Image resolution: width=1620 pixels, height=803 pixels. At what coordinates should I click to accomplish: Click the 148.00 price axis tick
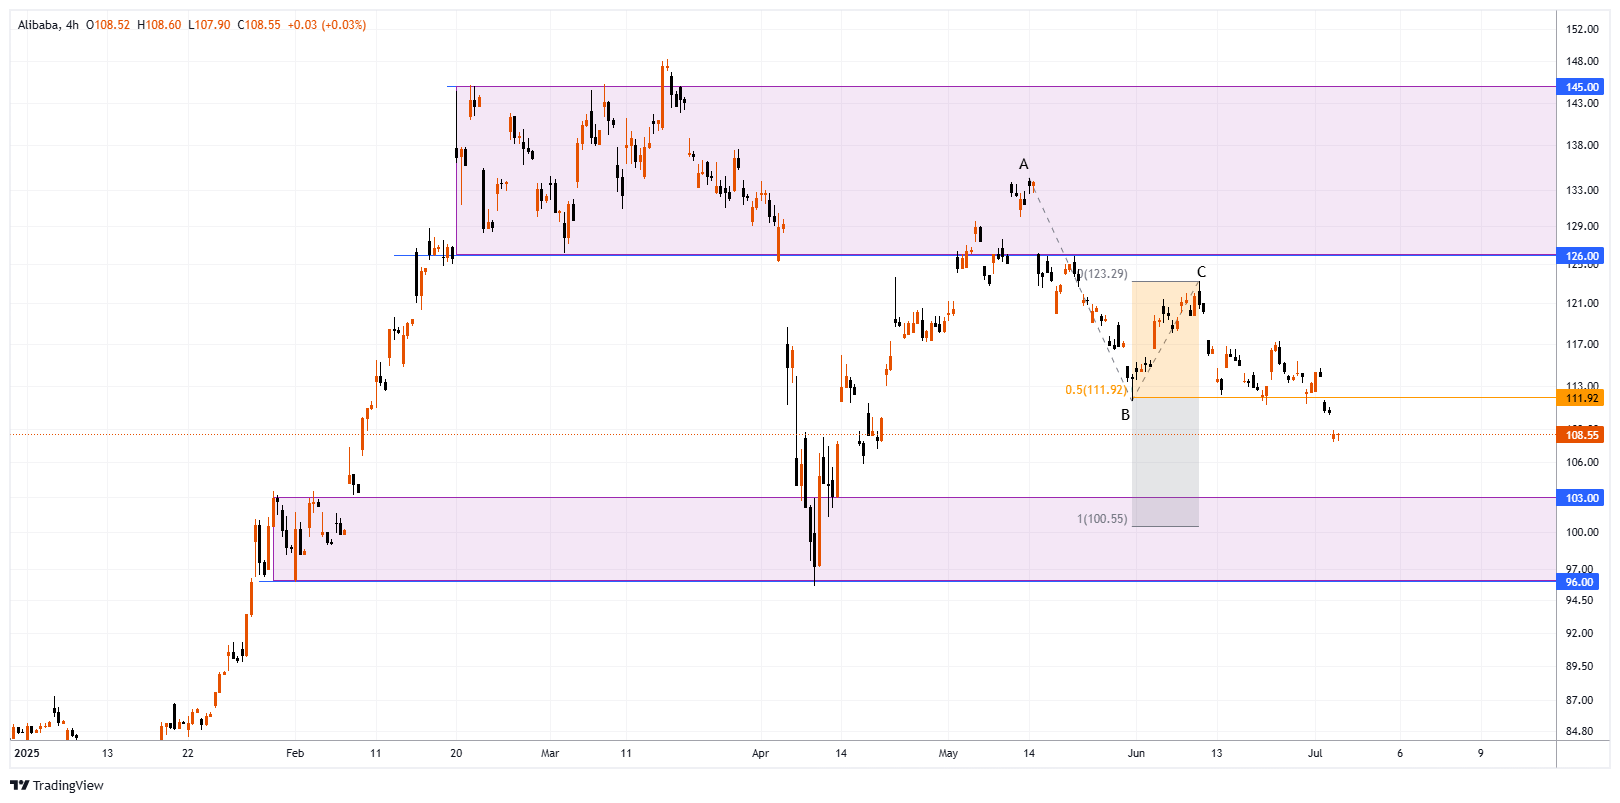click(1582, 61)
